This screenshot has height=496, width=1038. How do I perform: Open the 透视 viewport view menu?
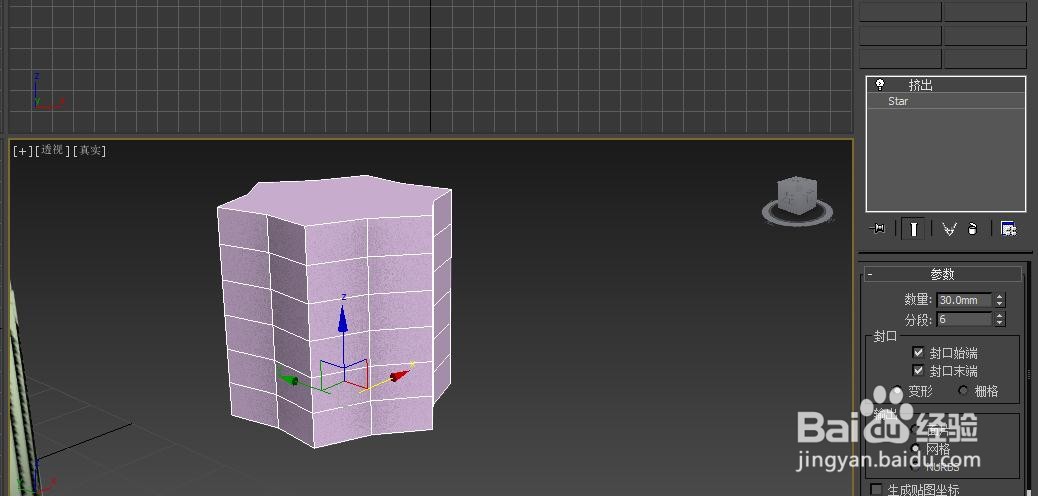point(52,150)
